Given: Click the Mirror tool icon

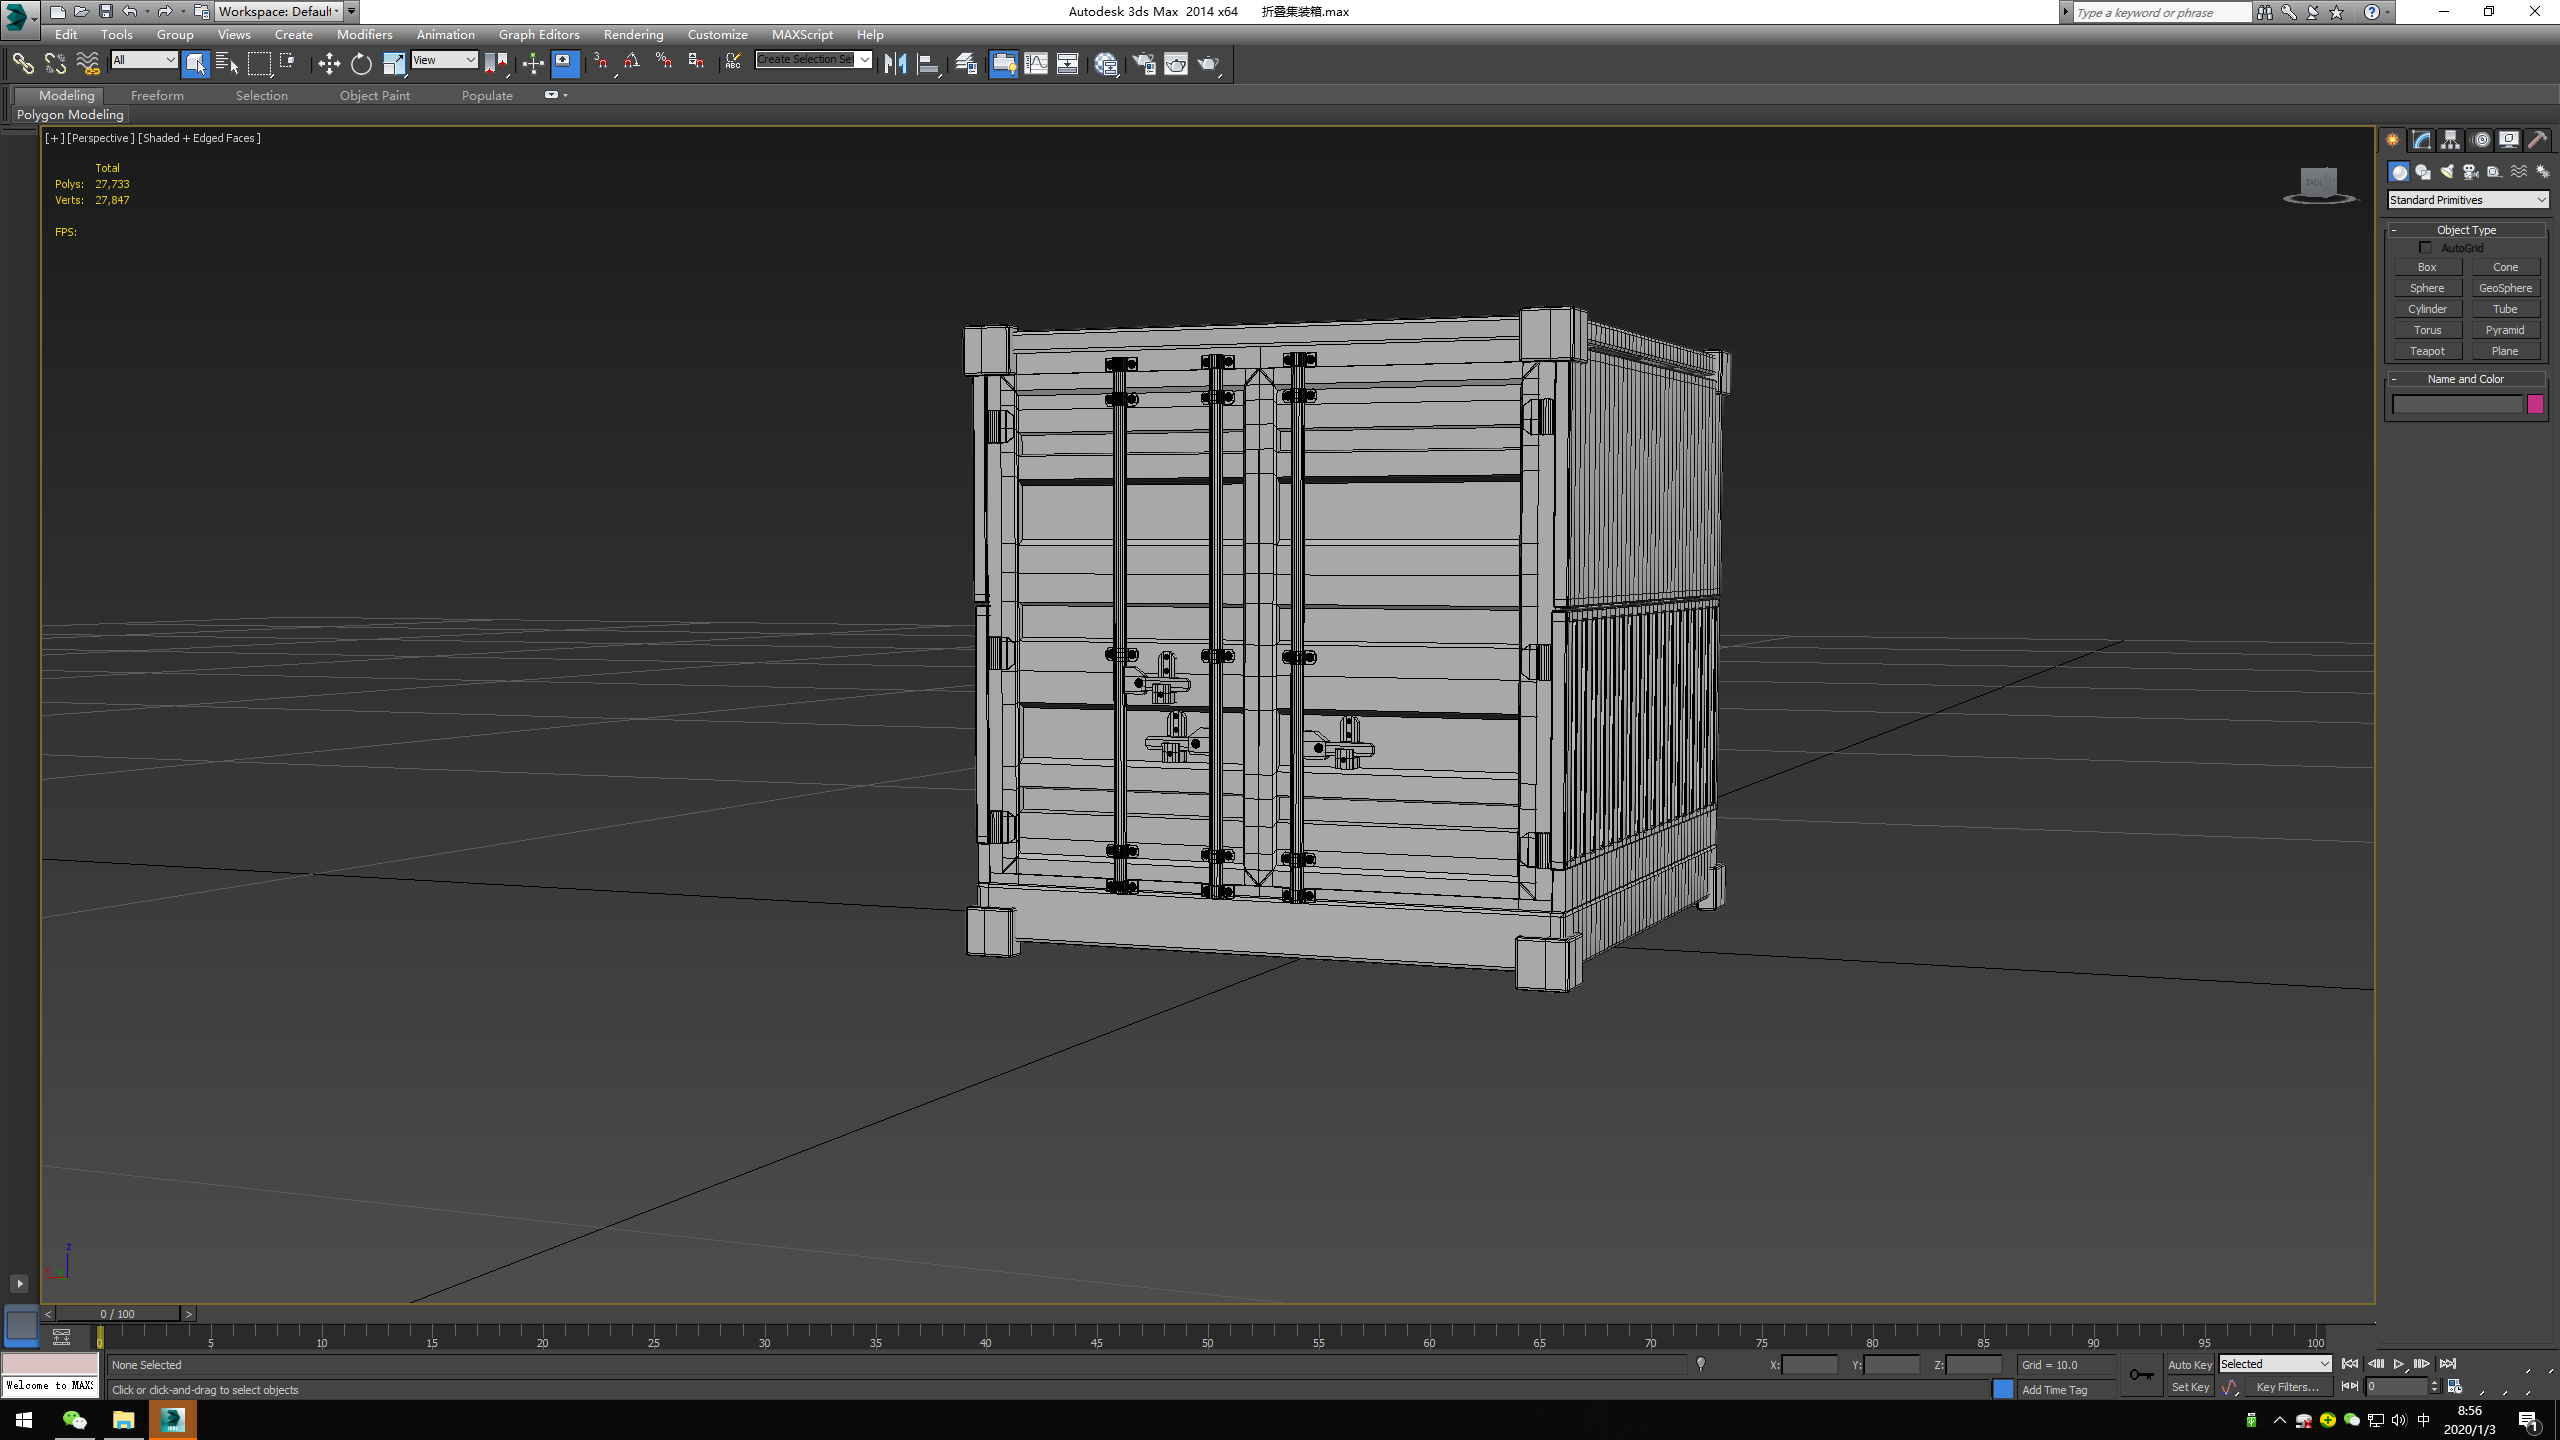Looking at the screenshot, I should coord(895,64).
